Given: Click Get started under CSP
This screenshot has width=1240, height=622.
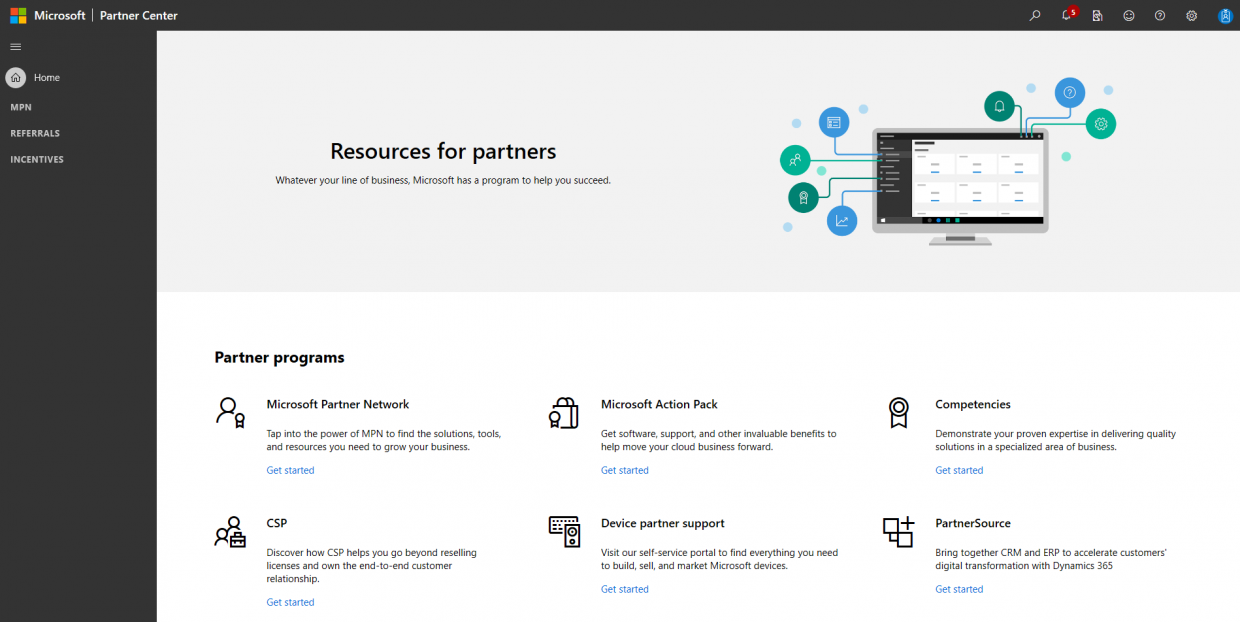Looking at the screenshot, I should [x=290, y=602].
